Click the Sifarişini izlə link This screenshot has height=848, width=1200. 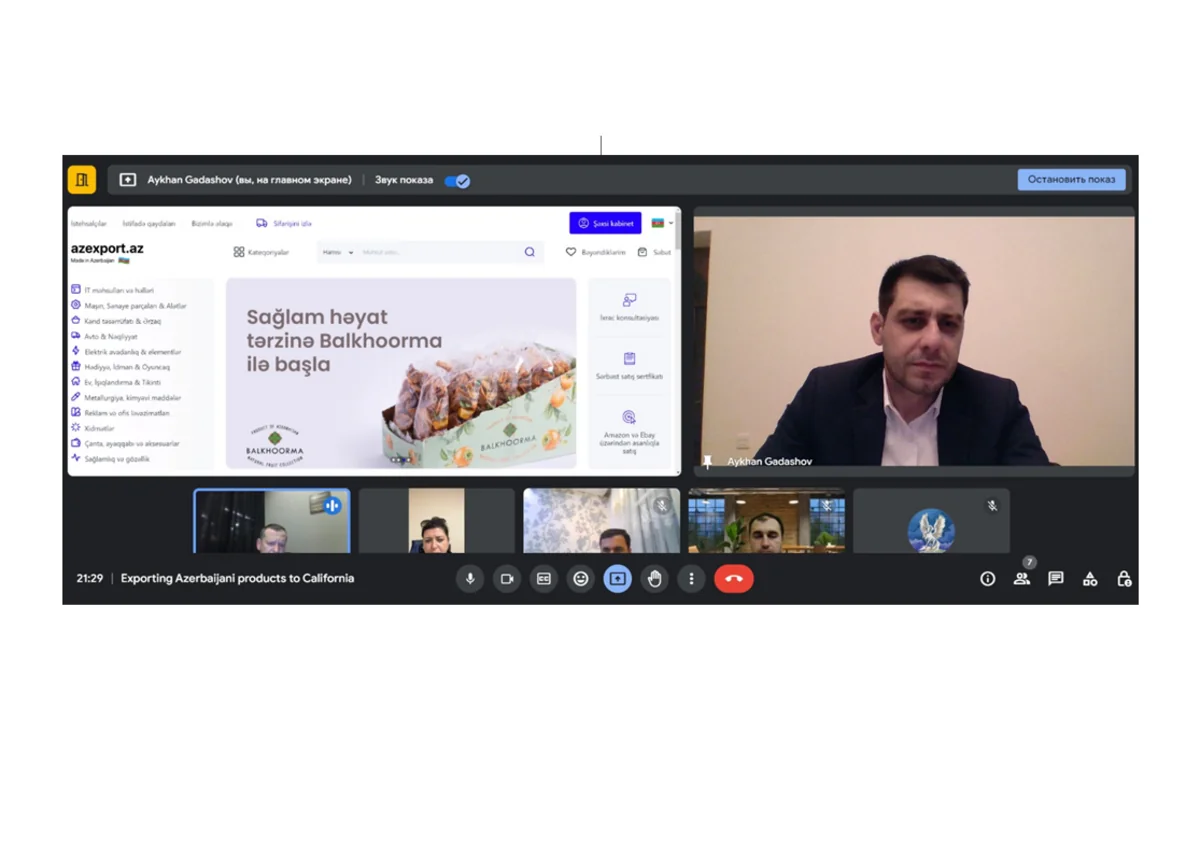pyautogui.click(x=284, y=223)
